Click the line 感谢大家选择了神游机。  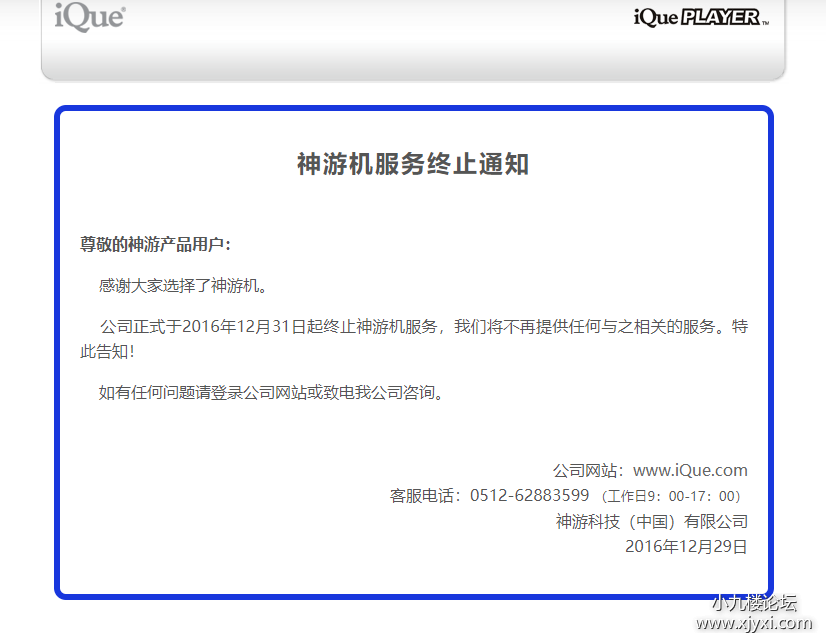pos(183,286)
